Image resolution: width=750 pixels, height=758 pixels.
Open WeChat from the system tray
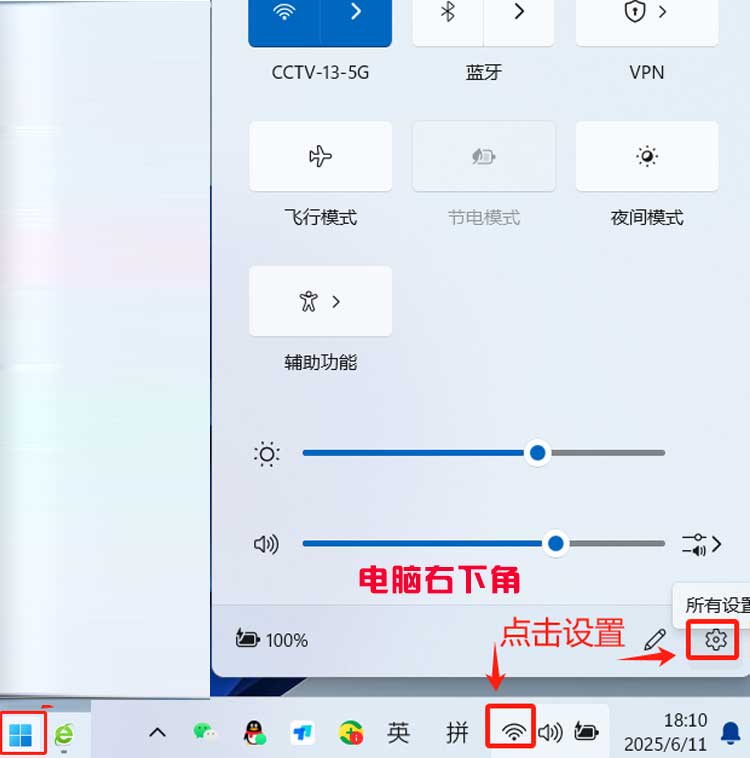[x=205, y=733]
